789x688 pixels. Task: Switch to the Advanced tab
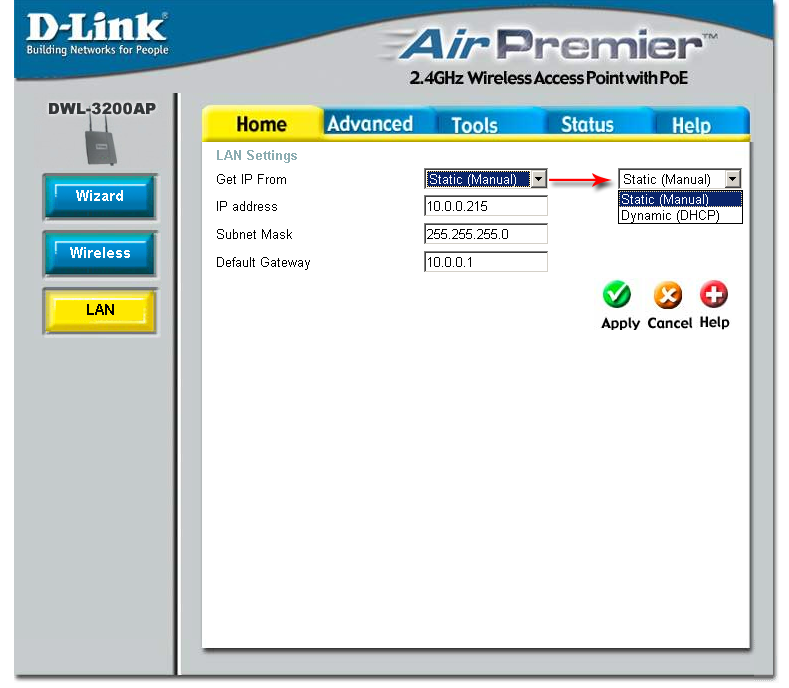coord(370,124)
